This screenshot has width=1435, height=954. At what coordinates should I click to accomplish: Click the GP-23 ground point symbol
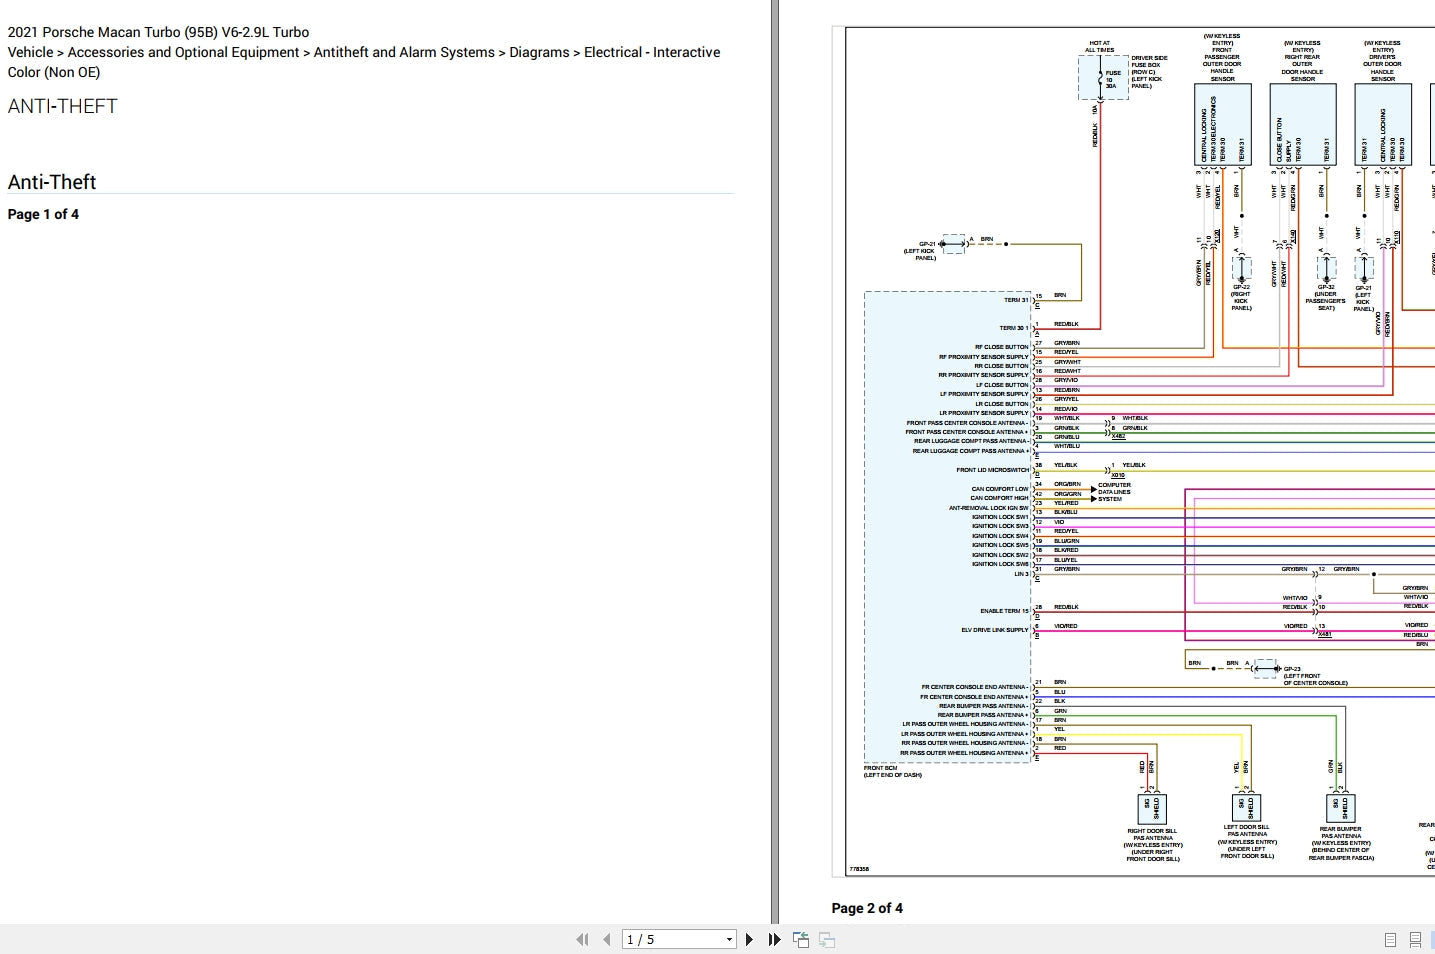coord(1265,668)
